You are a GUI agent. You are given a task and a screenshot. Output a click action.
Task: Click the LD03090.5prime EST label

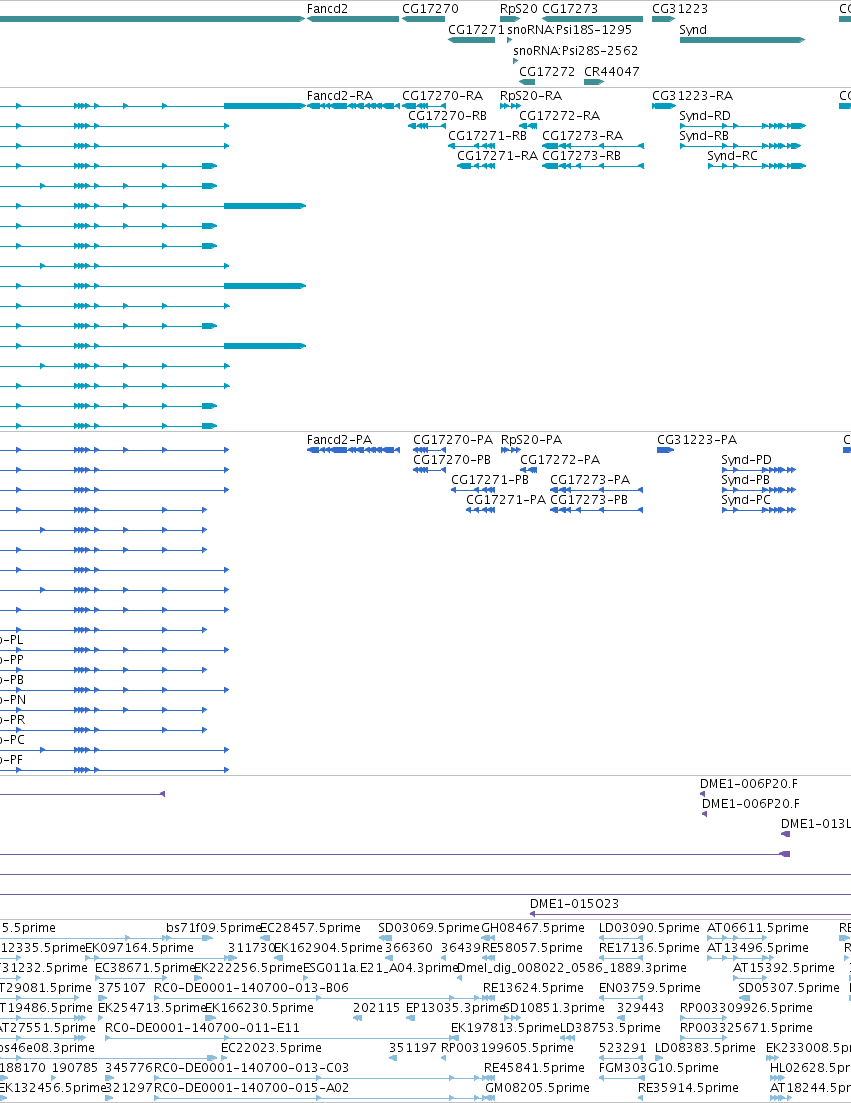coord(649,928)
